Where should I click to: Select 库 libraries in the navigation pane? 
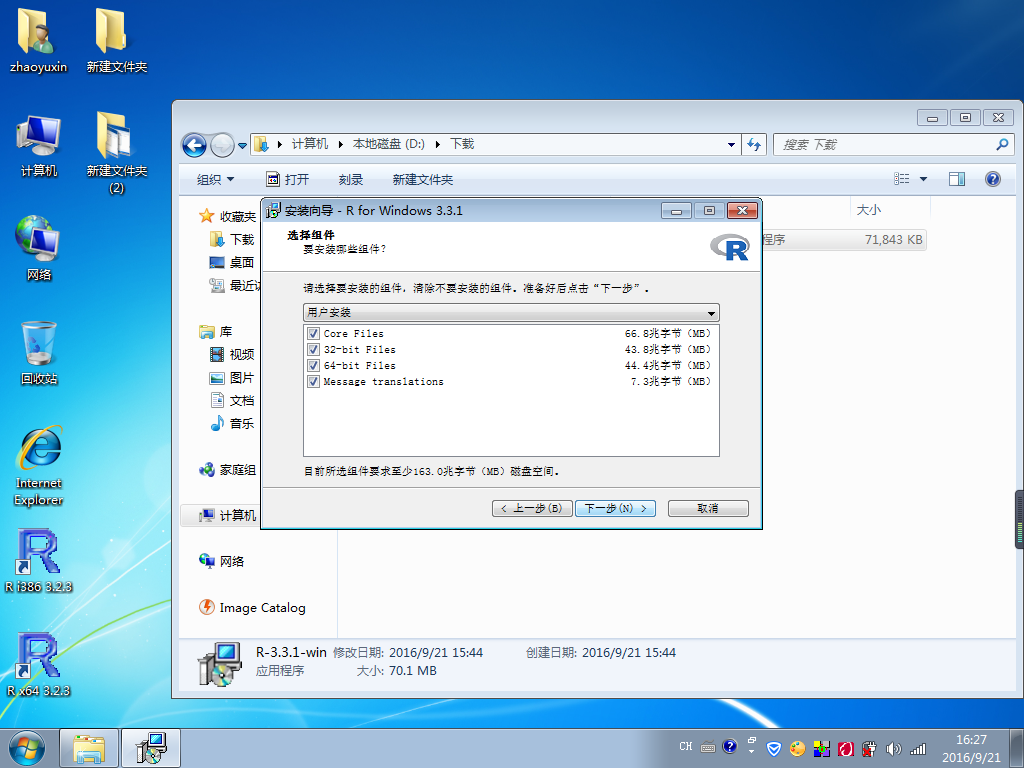(216, 332)
